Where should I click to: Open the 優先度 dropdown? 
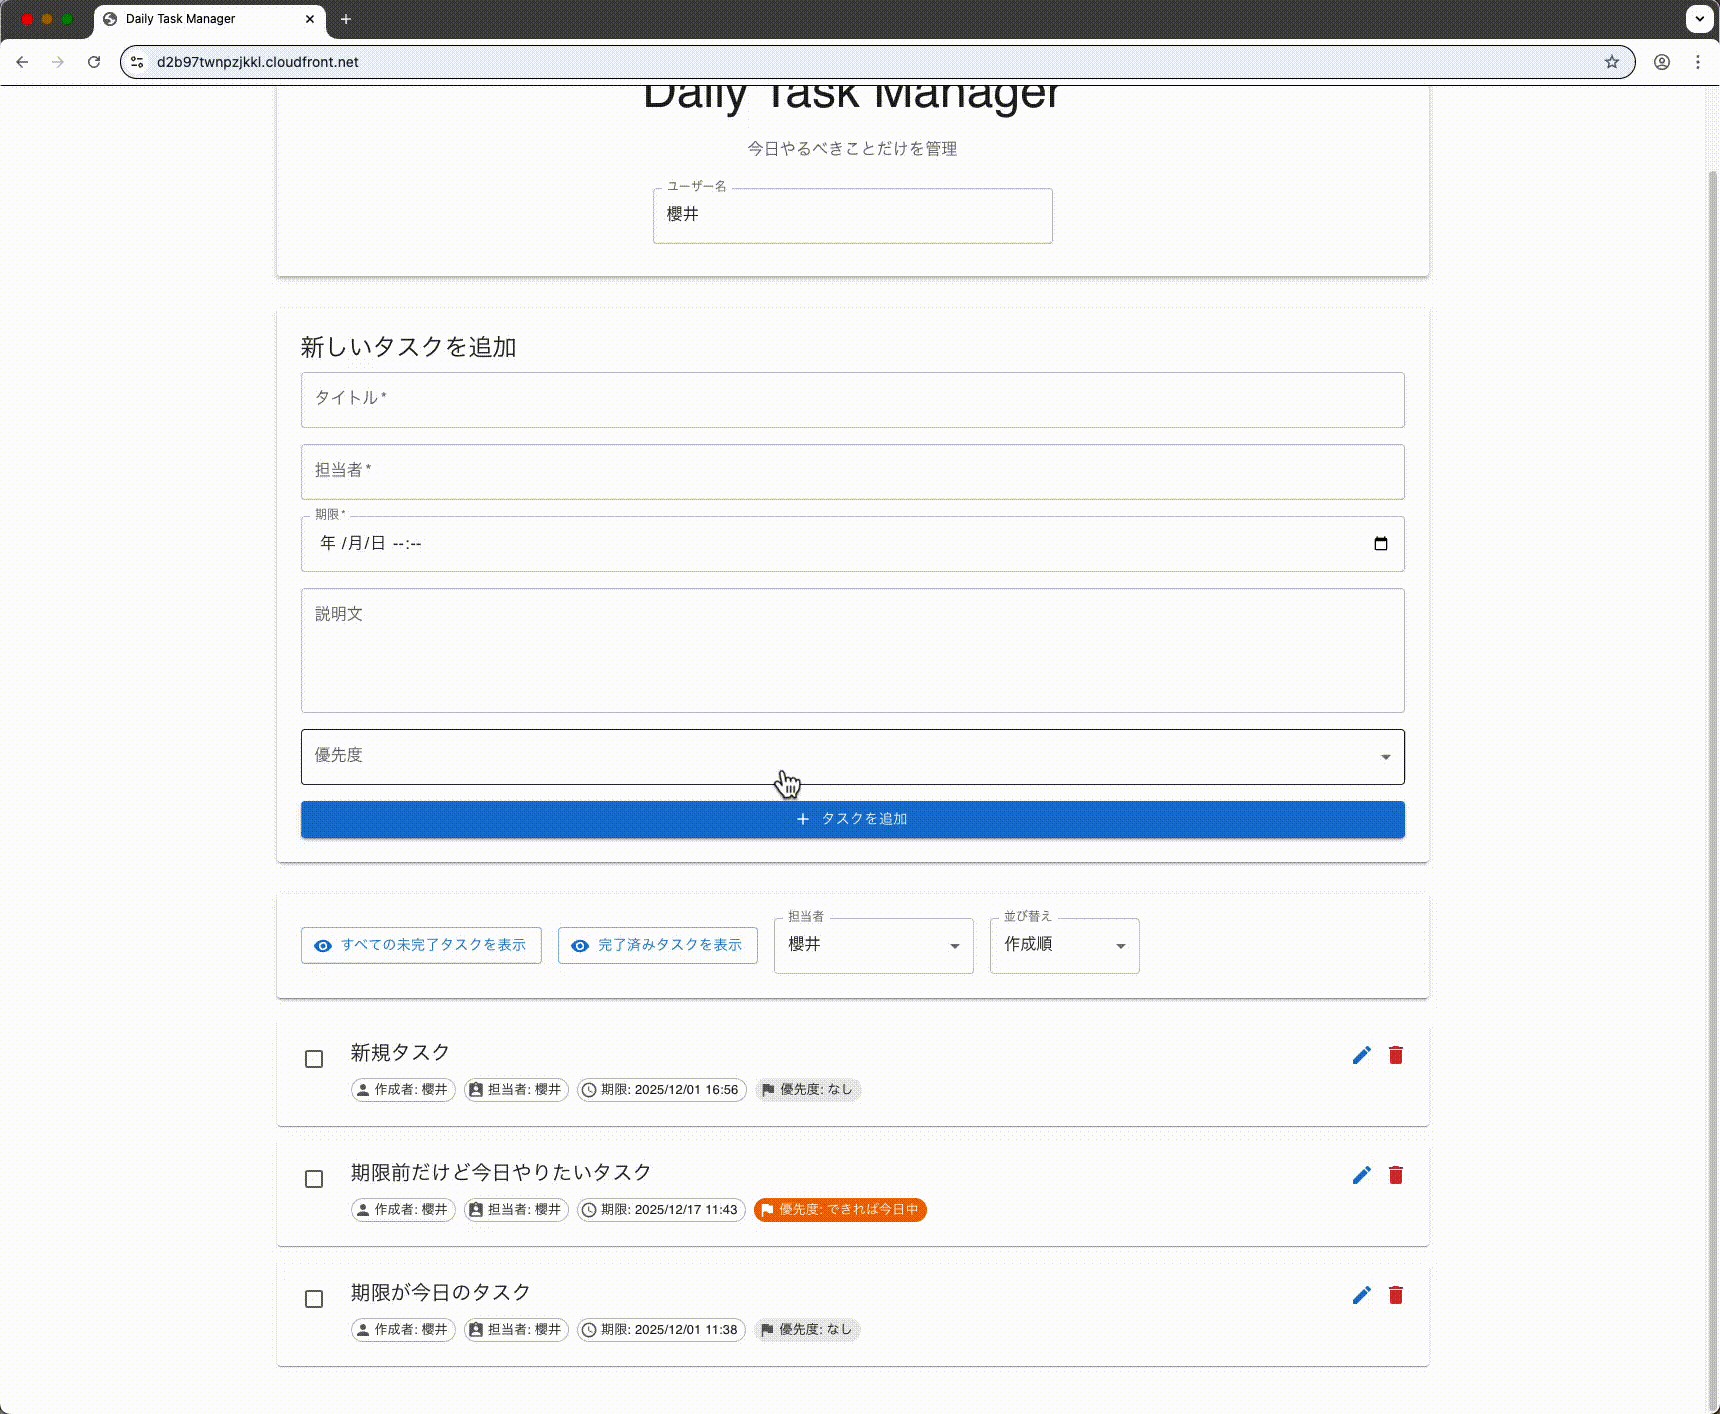852,757
